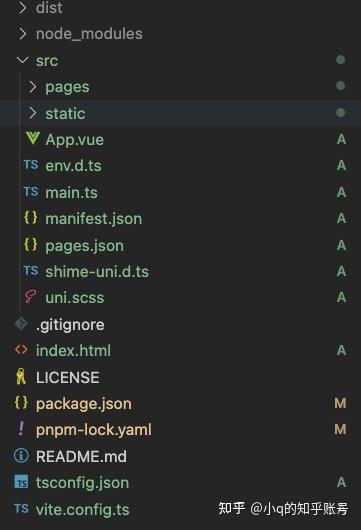Click the HTML brackets icon beside index.html

pyautogui.click(x=21, y=350)
